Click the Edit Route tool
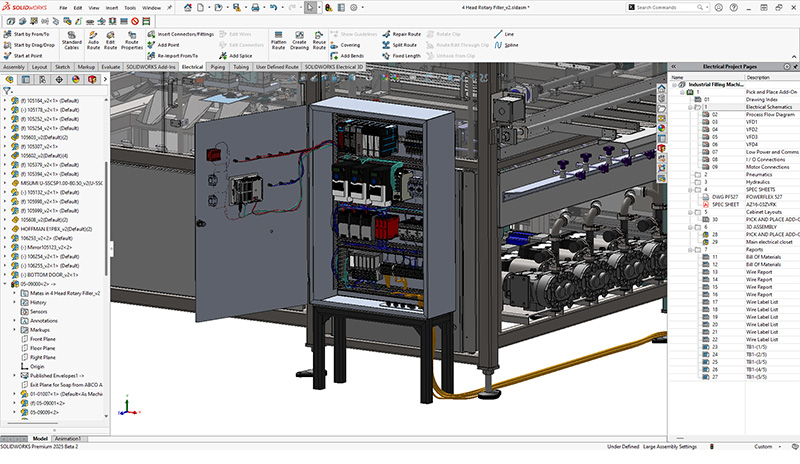This screenshot has height=464, width=800. pyautogui.click(x=110, y=40)
